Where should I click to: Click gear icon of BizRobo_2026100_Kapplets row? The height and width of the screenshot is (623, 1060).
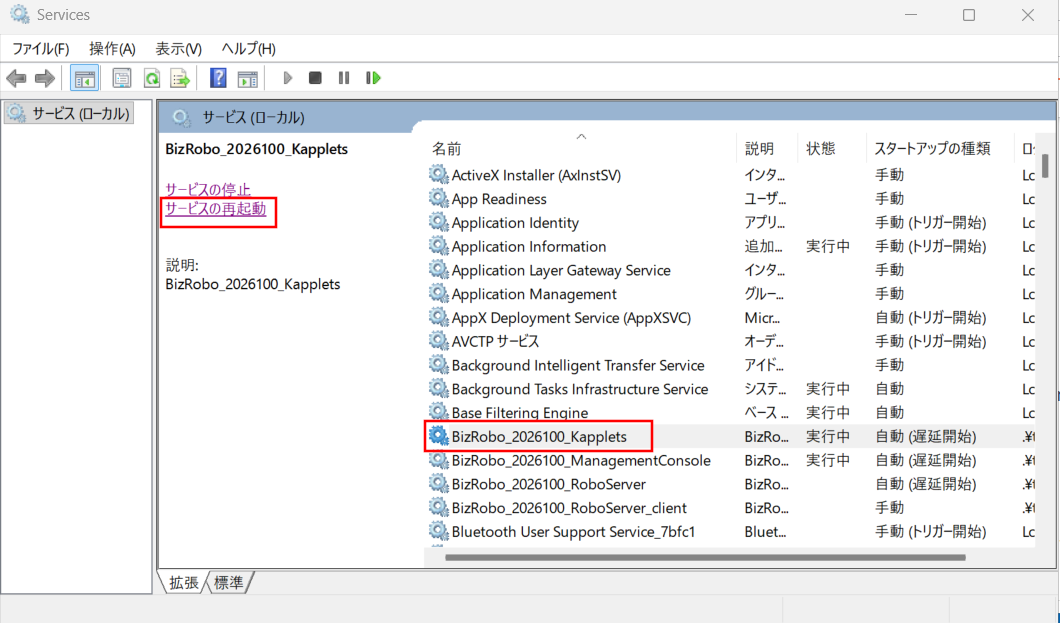tap(439, 436)
